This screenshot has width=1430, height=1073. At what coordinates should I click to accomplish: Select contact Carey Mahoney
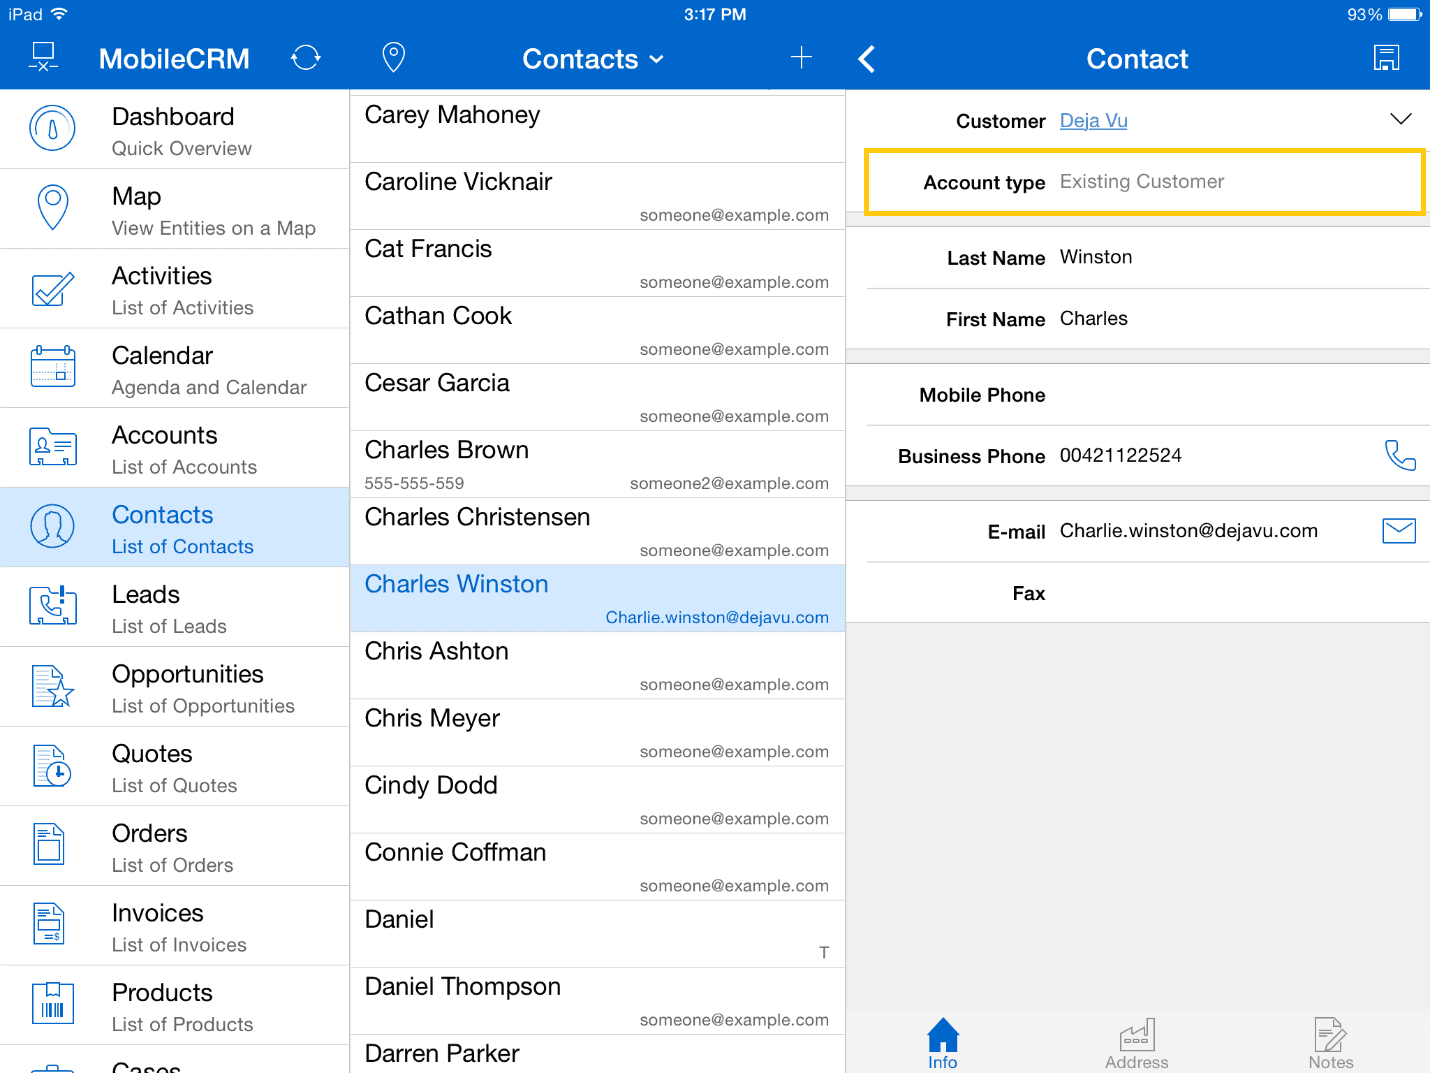point(597,128)
